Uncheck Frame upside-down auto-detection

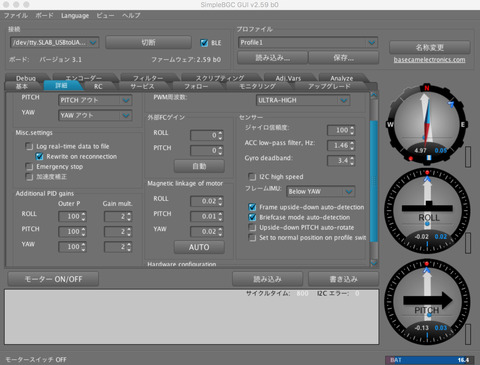pos(252,207)
